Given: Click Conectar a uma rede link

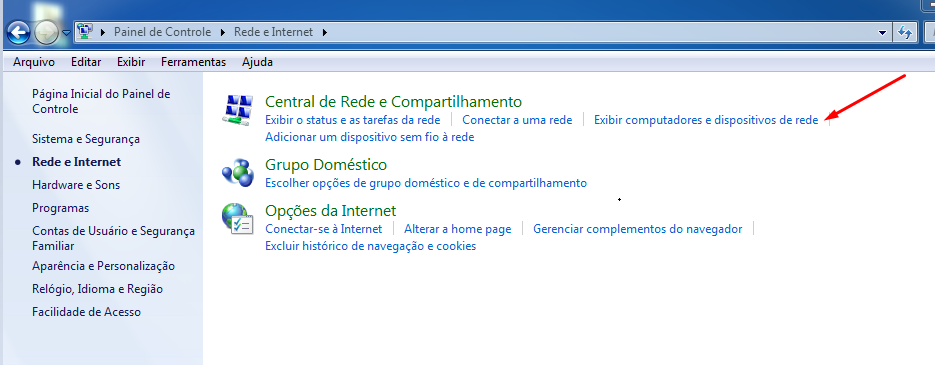Looking at the screenshot, I should click(517, 120).
